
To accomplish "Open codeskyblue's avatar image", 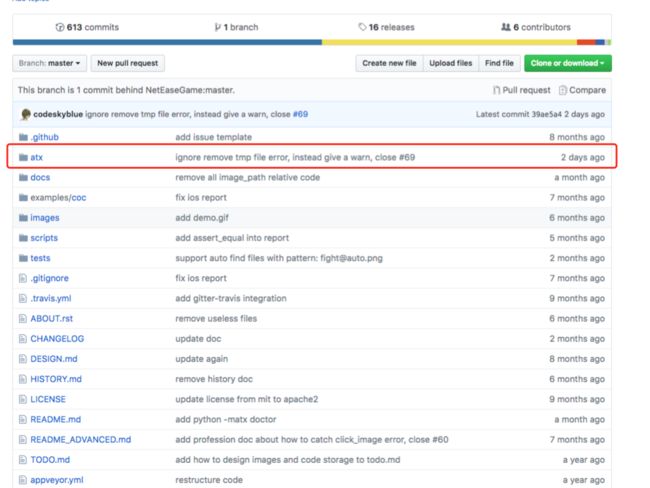I will (25, 114).
